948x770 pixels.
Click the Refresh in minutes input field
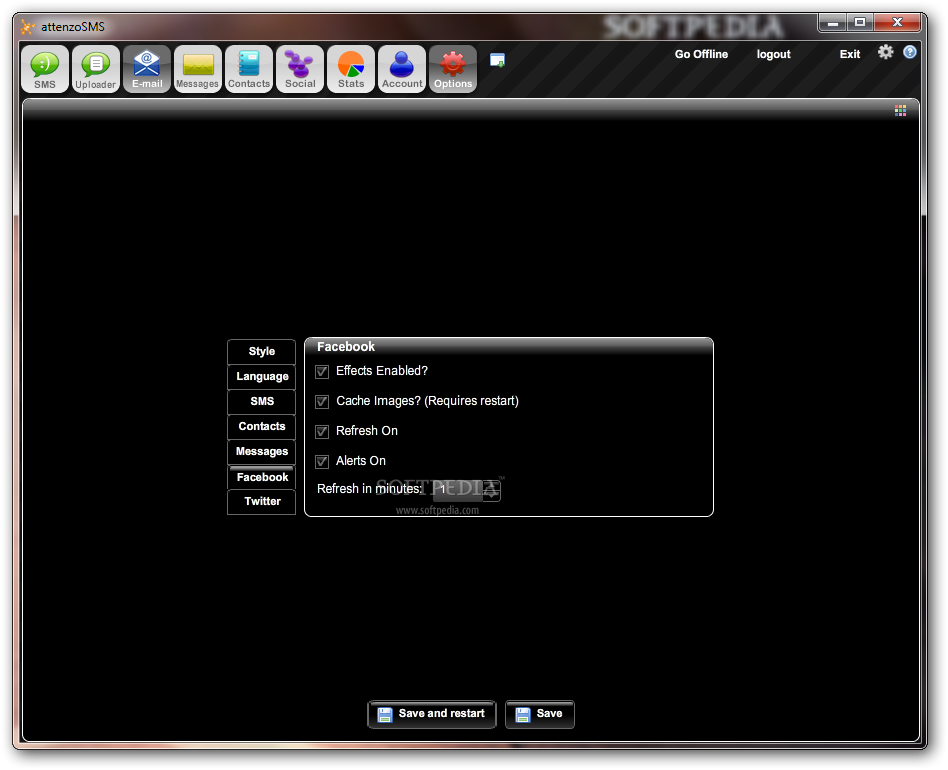coord(458,490)
